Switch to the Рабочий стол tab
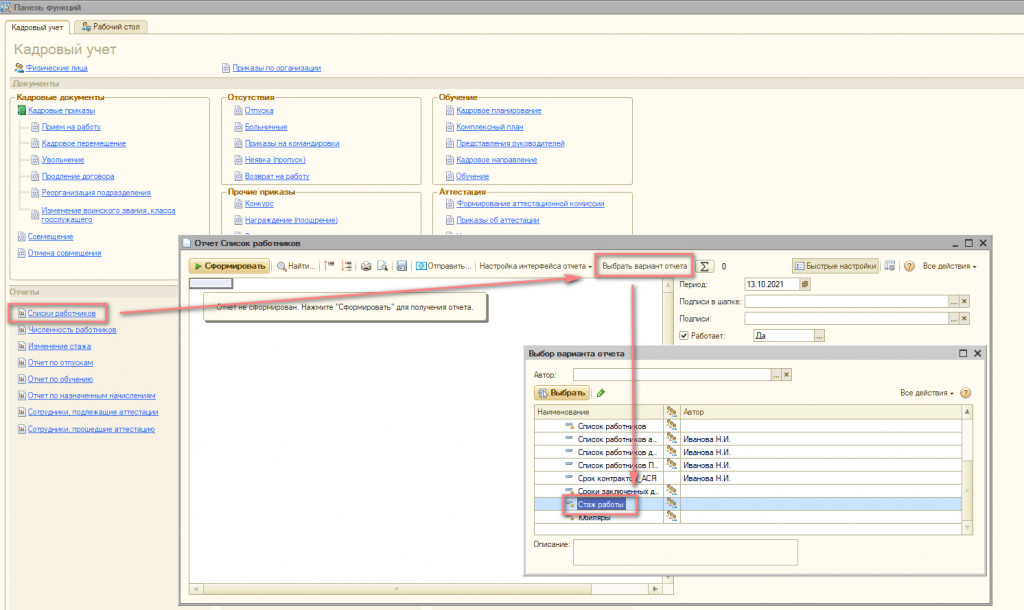1024x610 pixels. 111,26
